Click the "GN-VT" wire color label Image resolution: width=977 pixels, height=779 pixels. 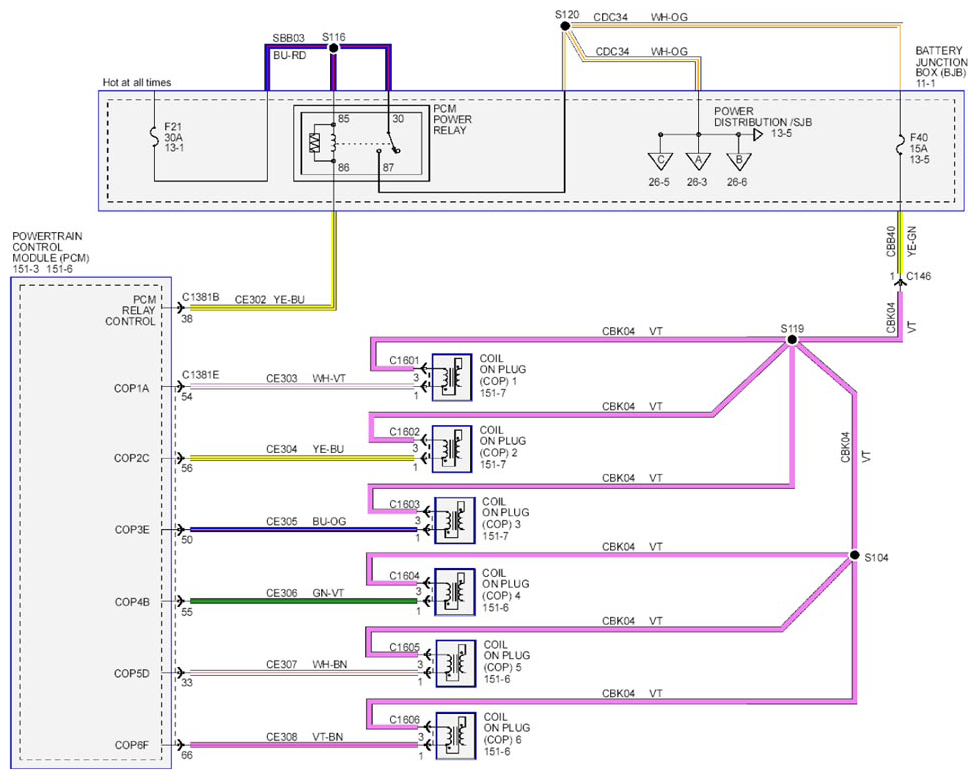point(328,593)
